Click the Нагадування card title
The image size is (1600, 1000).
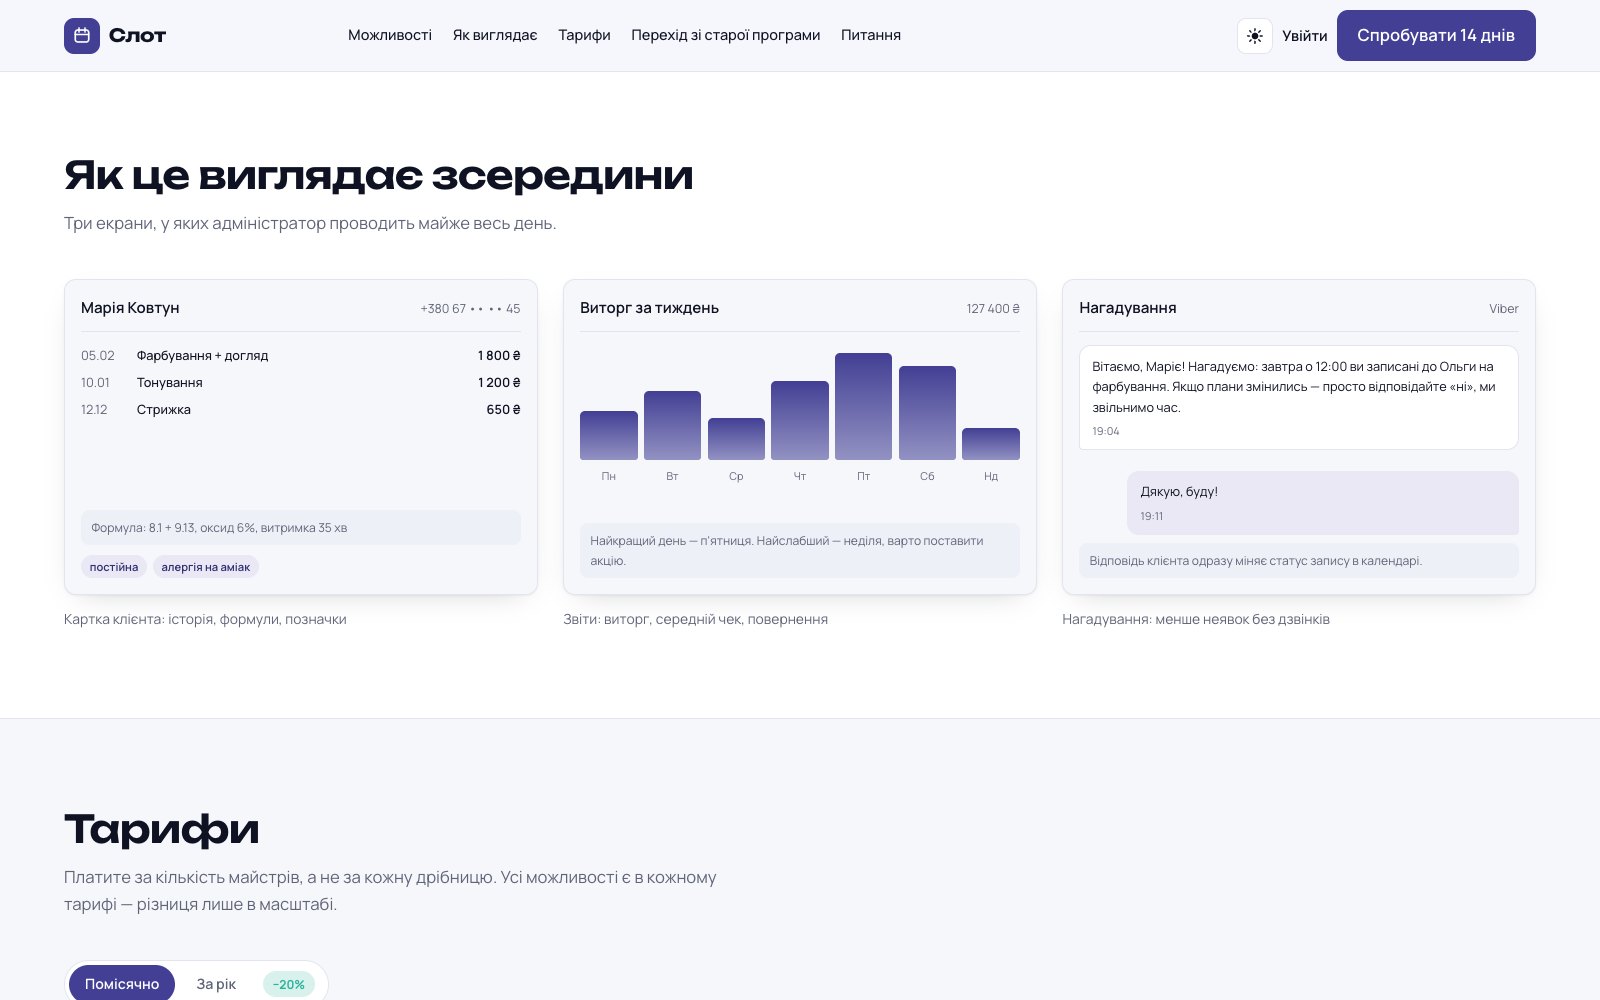click(x=1128, y=308)
